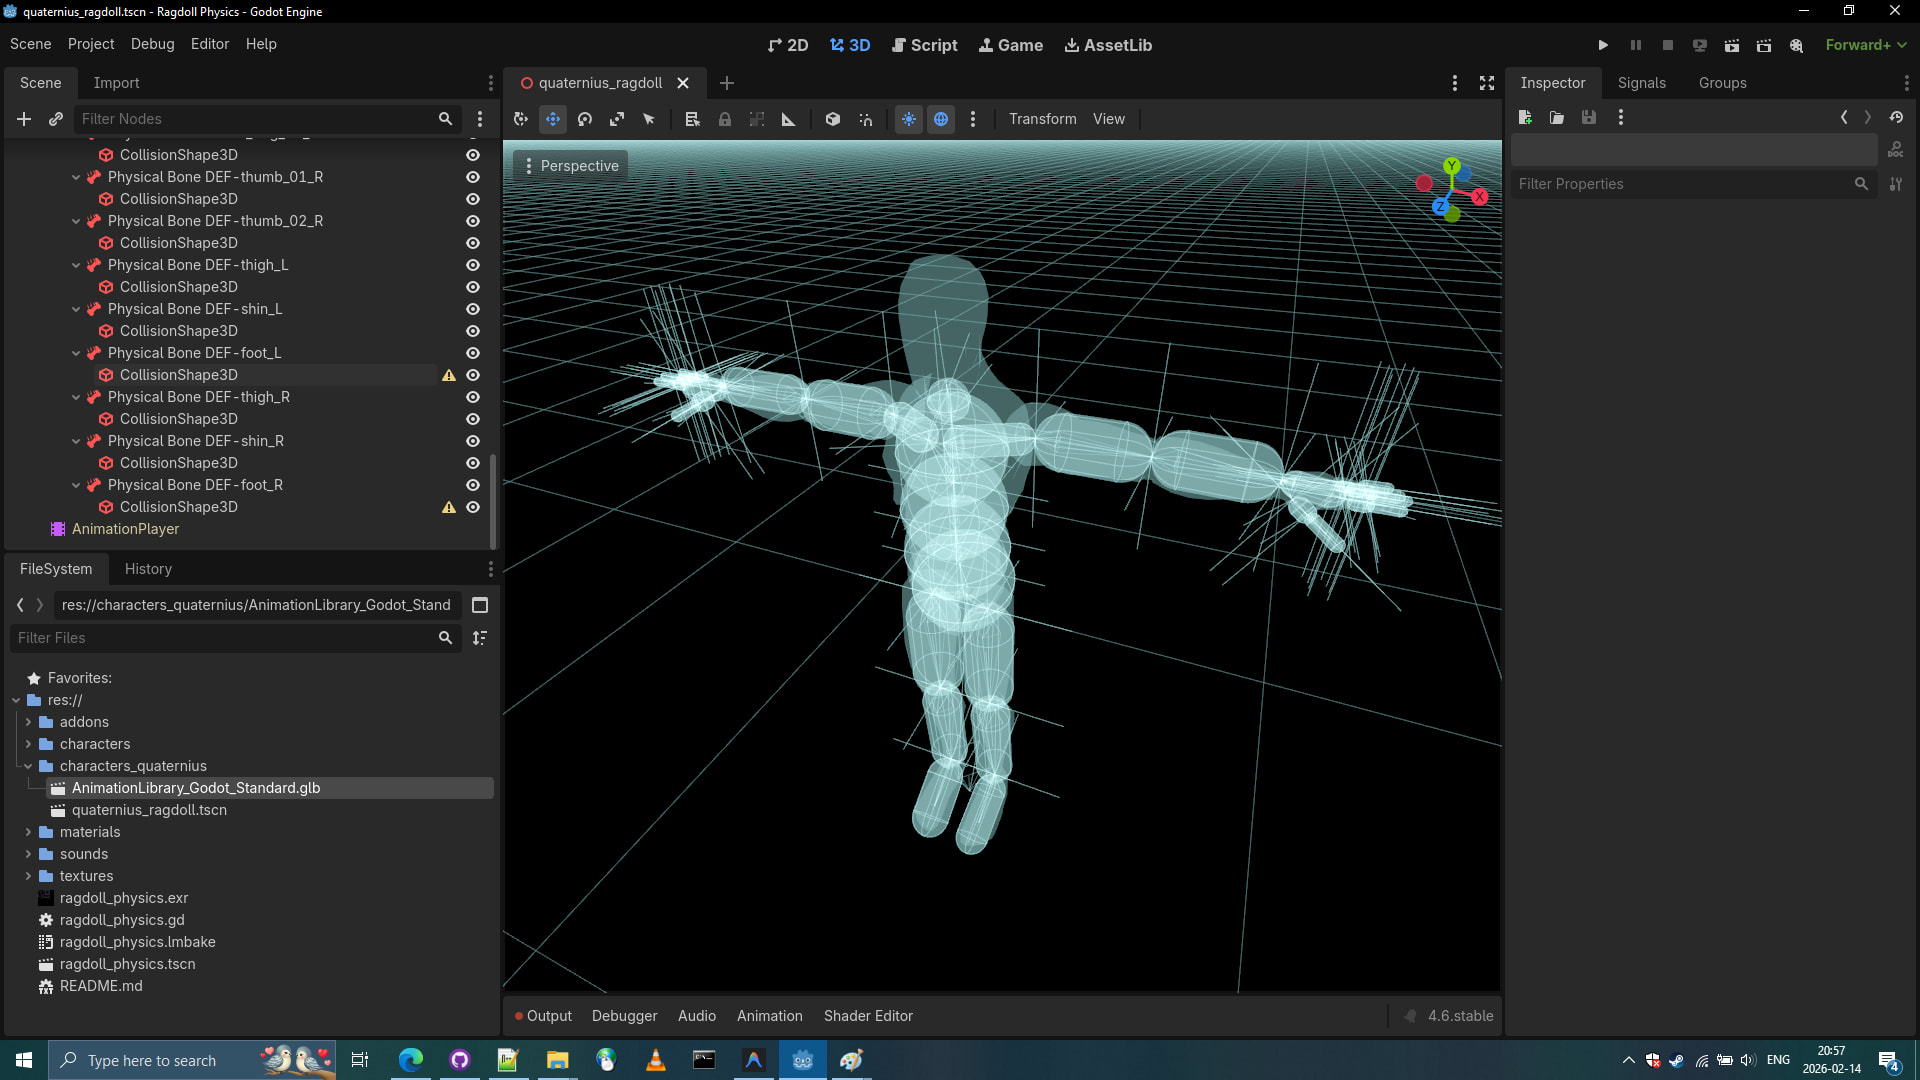The height and width of the screenshot is (1080, 1920).
Task: Switch to the Script workspace
Action: 924,45
